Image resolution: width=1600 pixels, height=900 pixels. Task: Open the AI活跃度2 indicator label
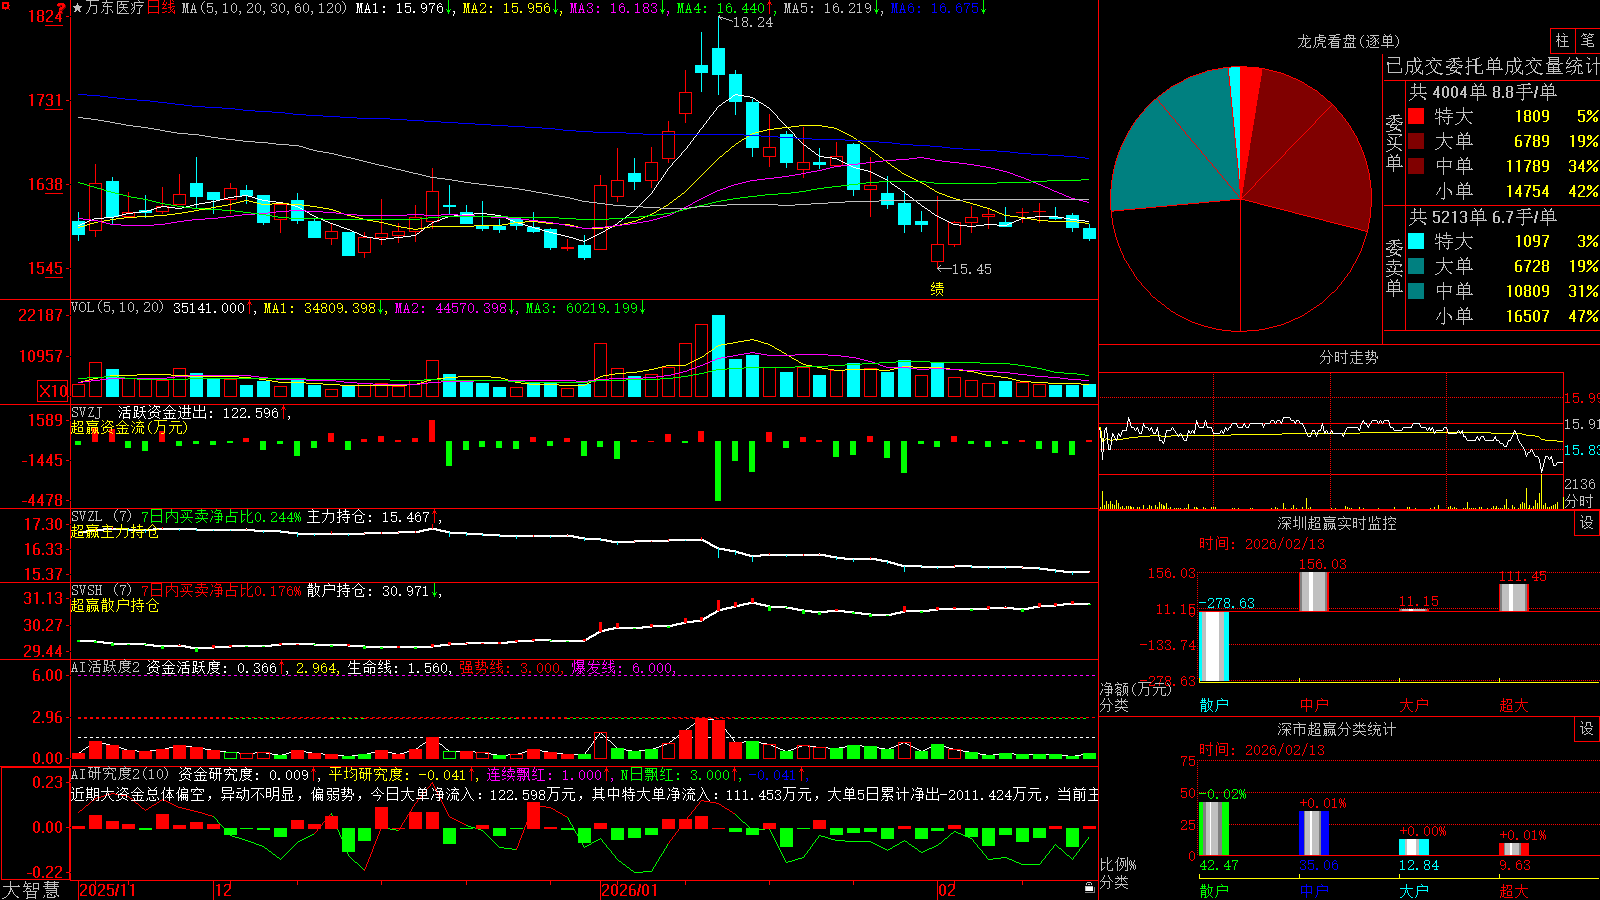(106, 668)
